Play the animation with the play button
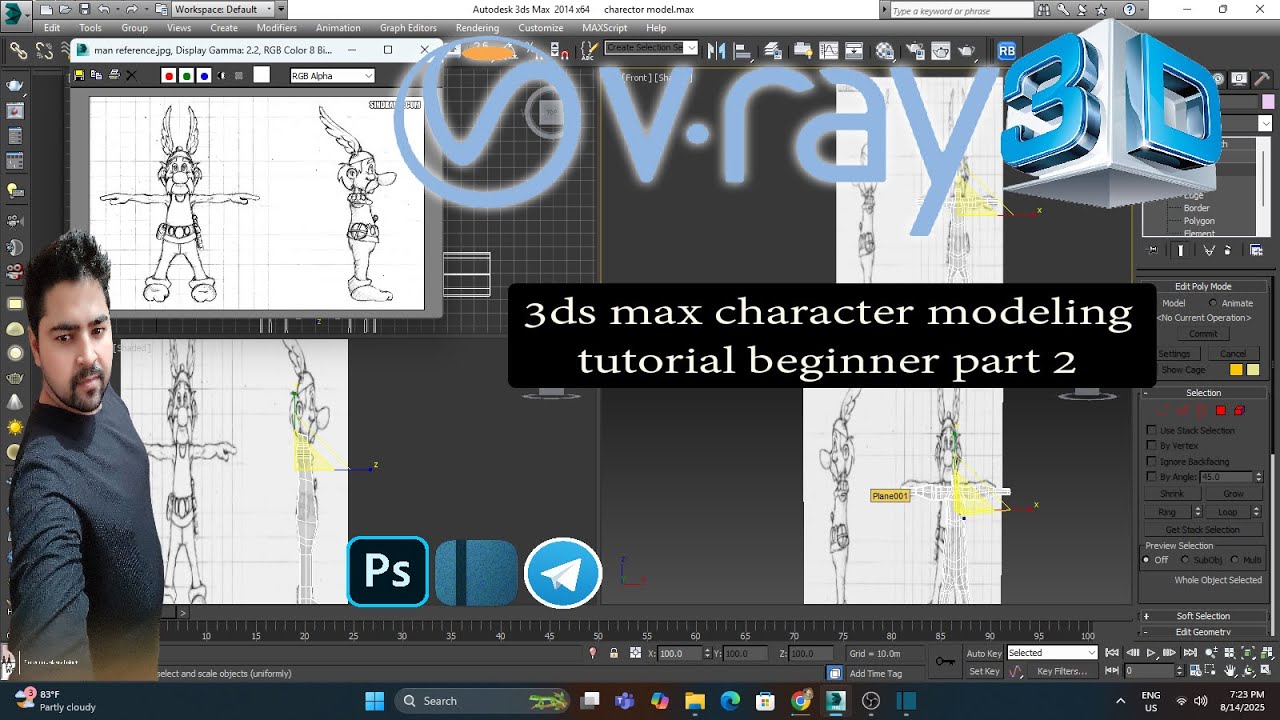 [x=1150, y=653]
